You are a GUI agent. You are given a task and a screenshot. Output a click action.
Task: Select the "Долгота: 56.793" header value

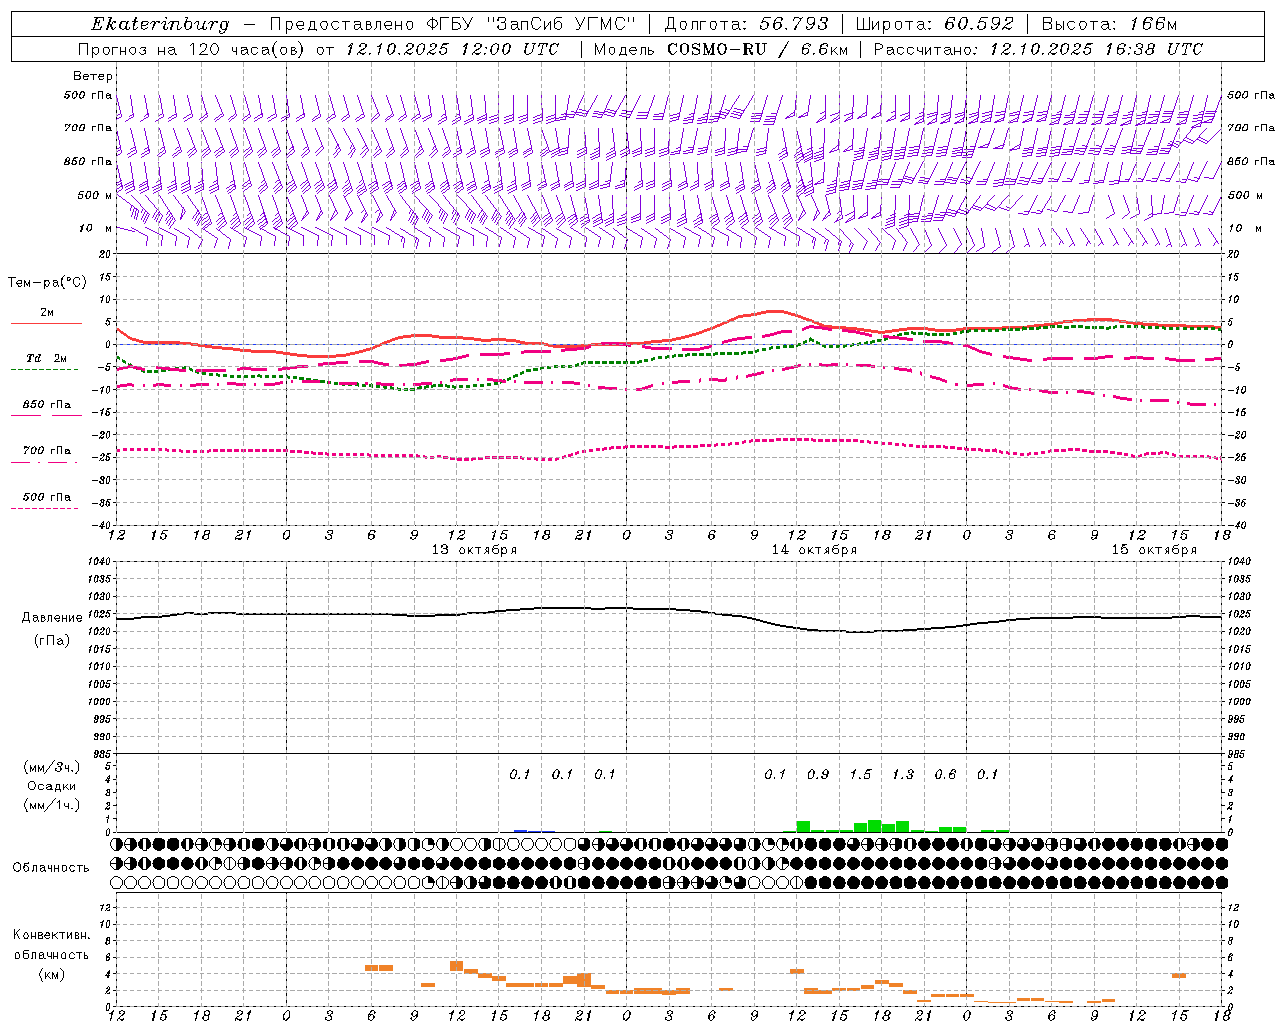point(747,24)
